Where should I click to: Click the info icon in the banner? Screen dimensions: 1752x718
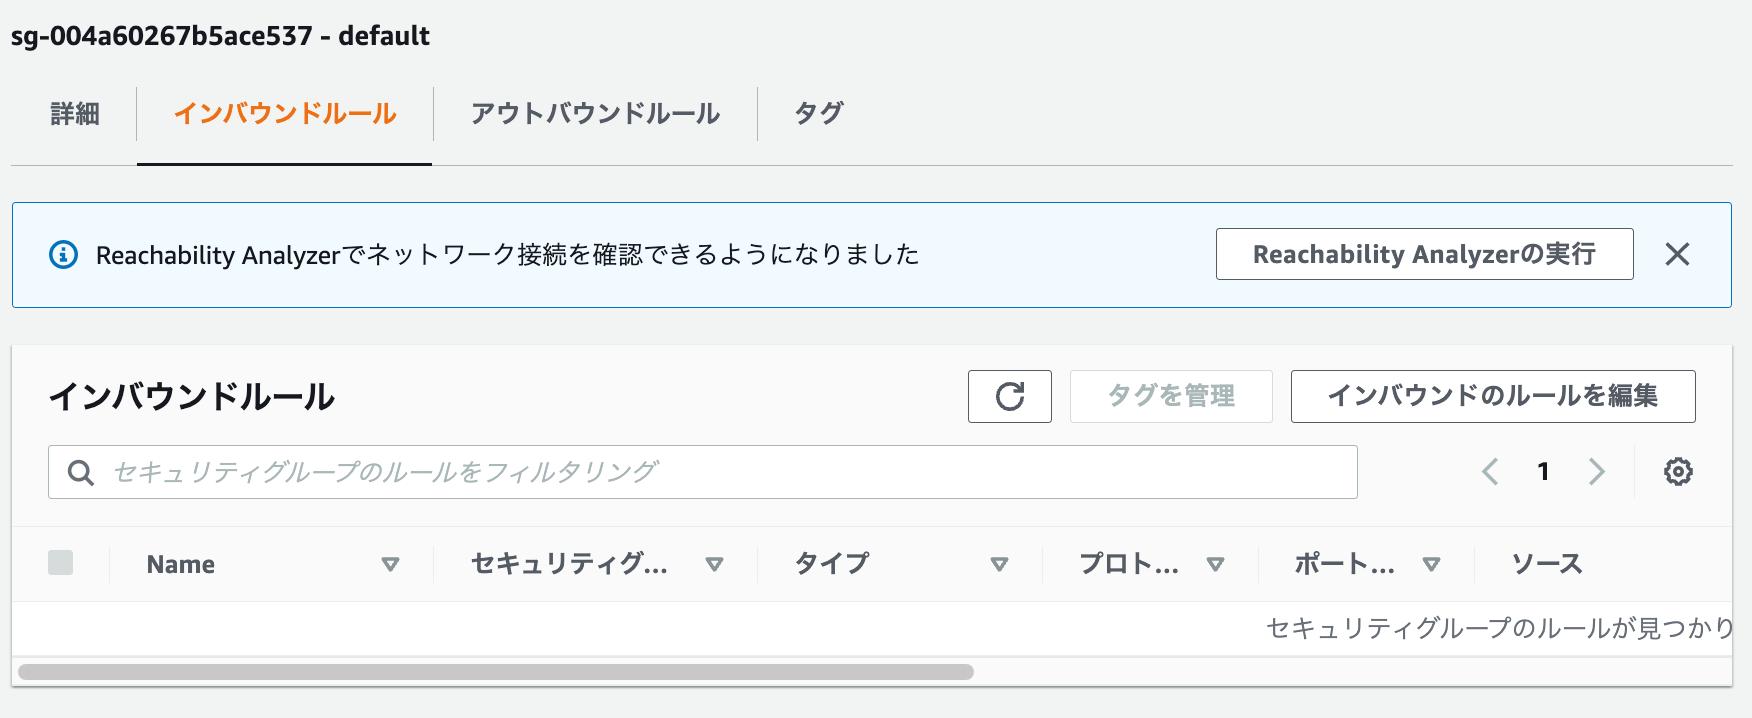[x=63, y=254]
